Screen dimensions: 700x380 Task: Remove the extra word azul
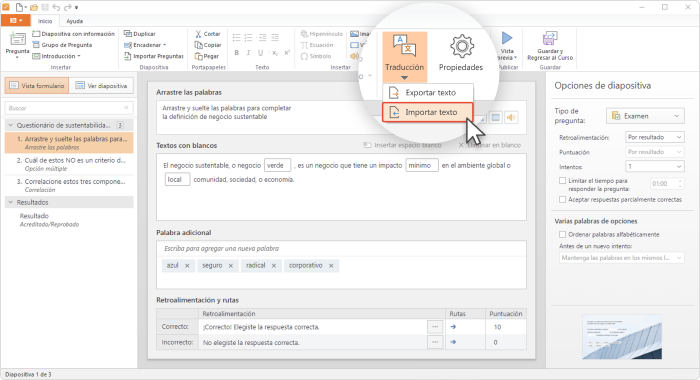187,266
